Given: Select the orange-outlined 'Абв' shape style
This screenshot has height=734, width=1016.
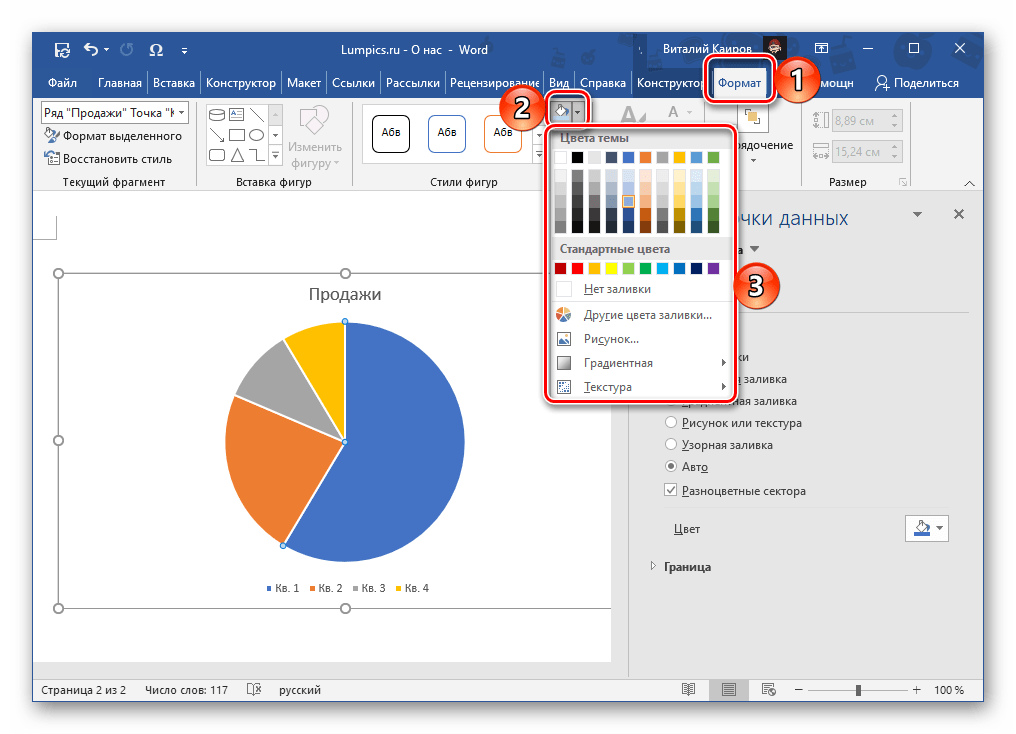Looking at the screenshot, I should pos(503,133).
